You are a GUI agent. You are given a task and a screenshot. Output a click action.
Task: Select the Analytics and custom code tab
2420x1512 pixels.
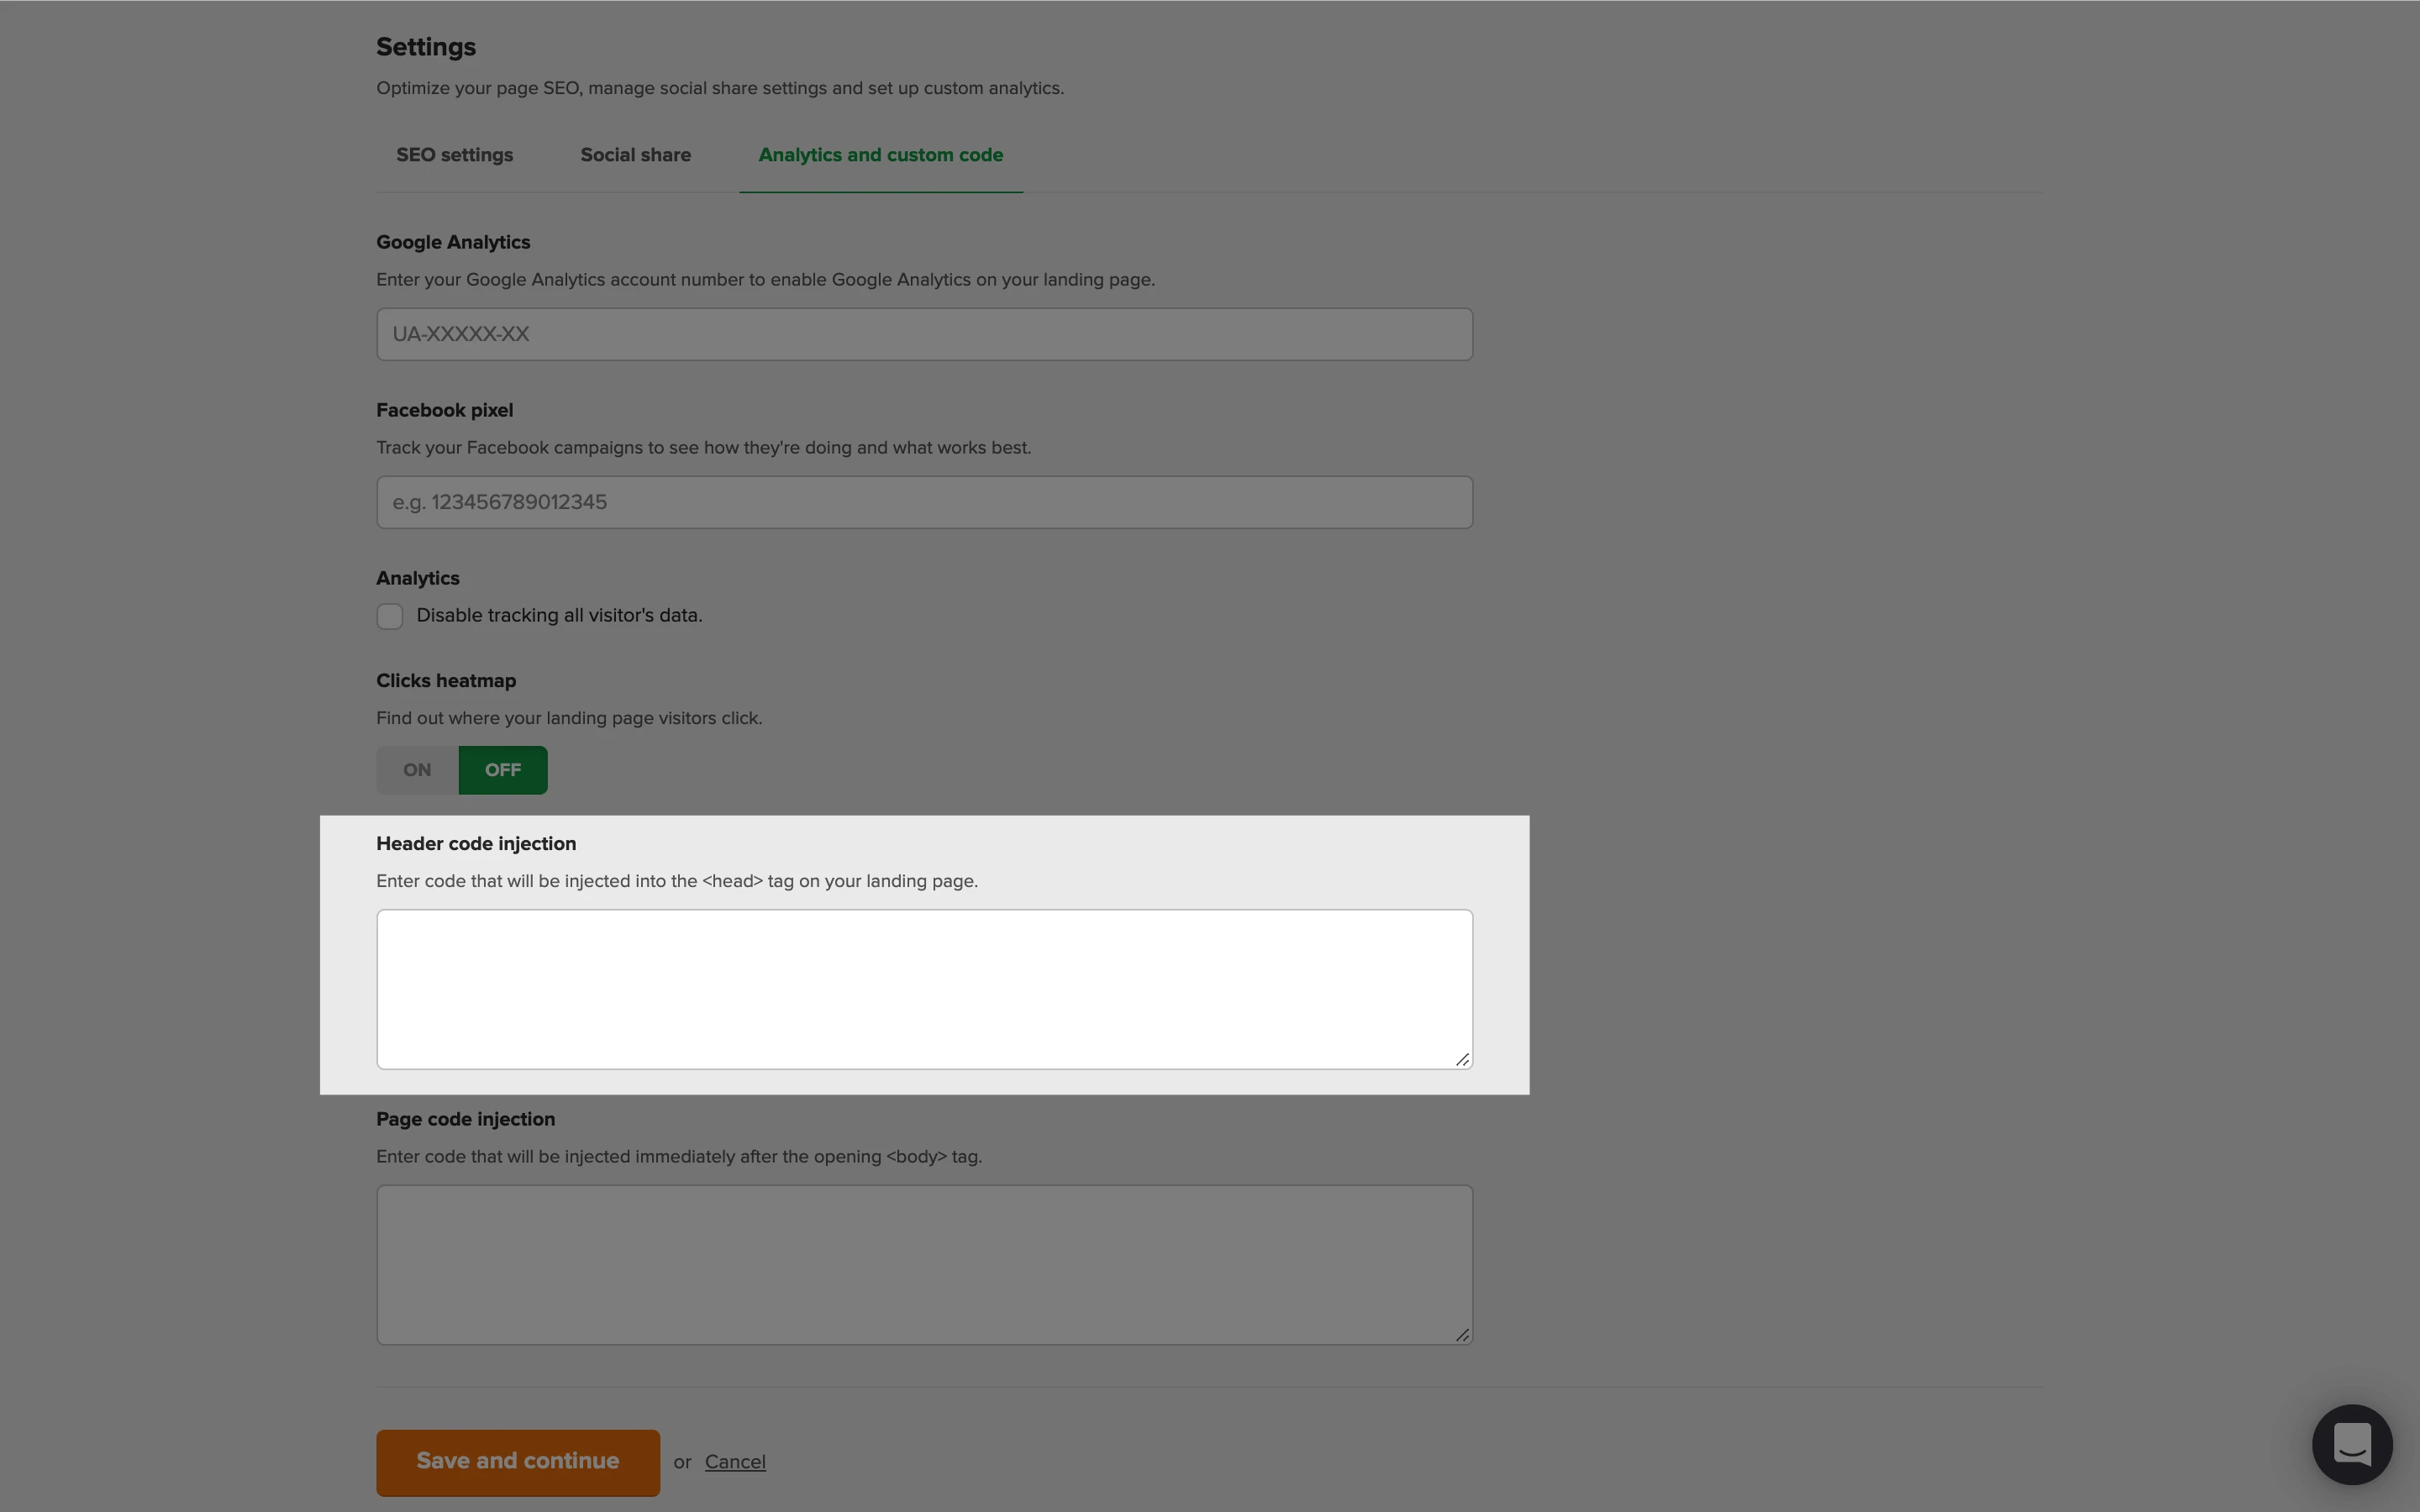point(880,155)
